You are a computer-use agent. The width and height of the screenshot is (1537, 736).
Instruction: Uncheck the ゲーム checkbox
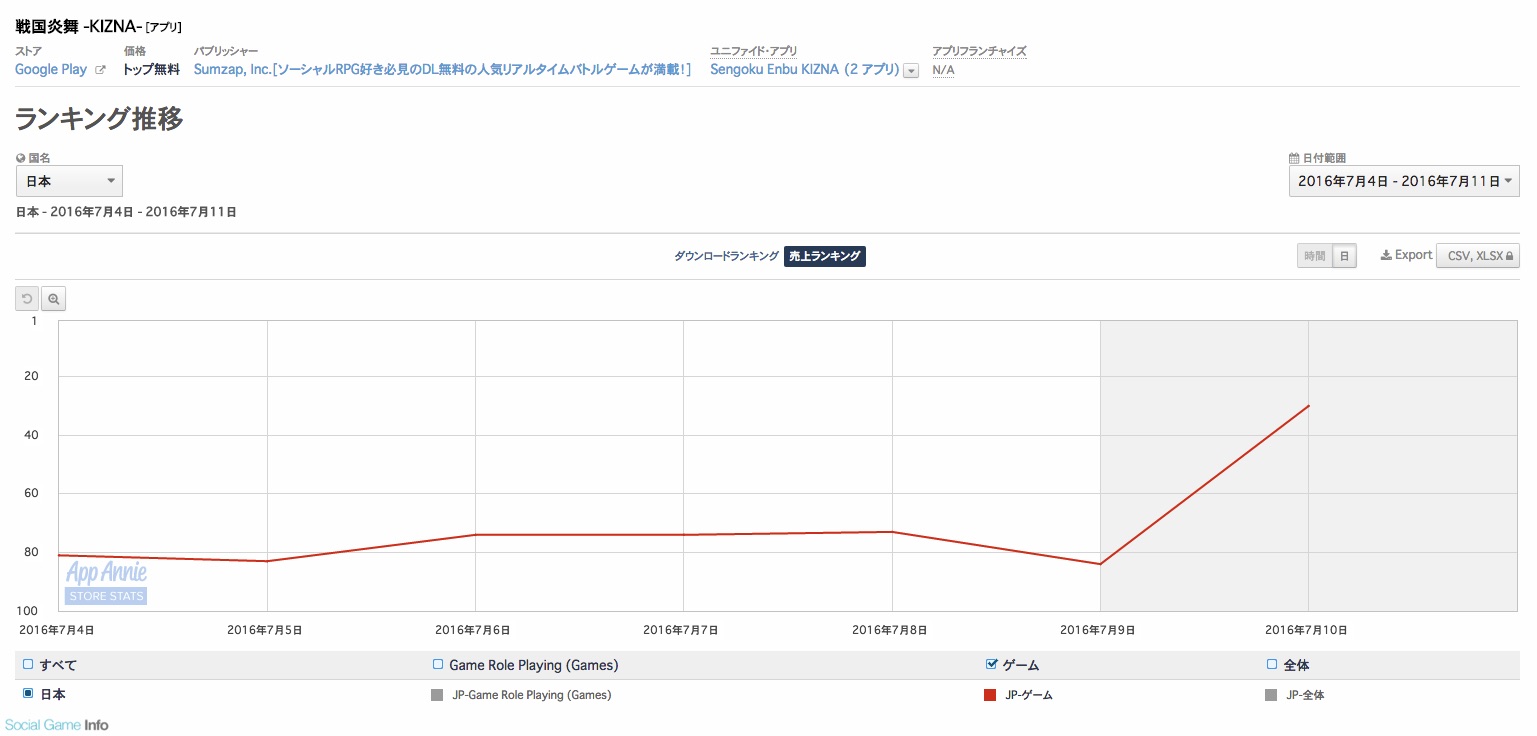[992, 664]
